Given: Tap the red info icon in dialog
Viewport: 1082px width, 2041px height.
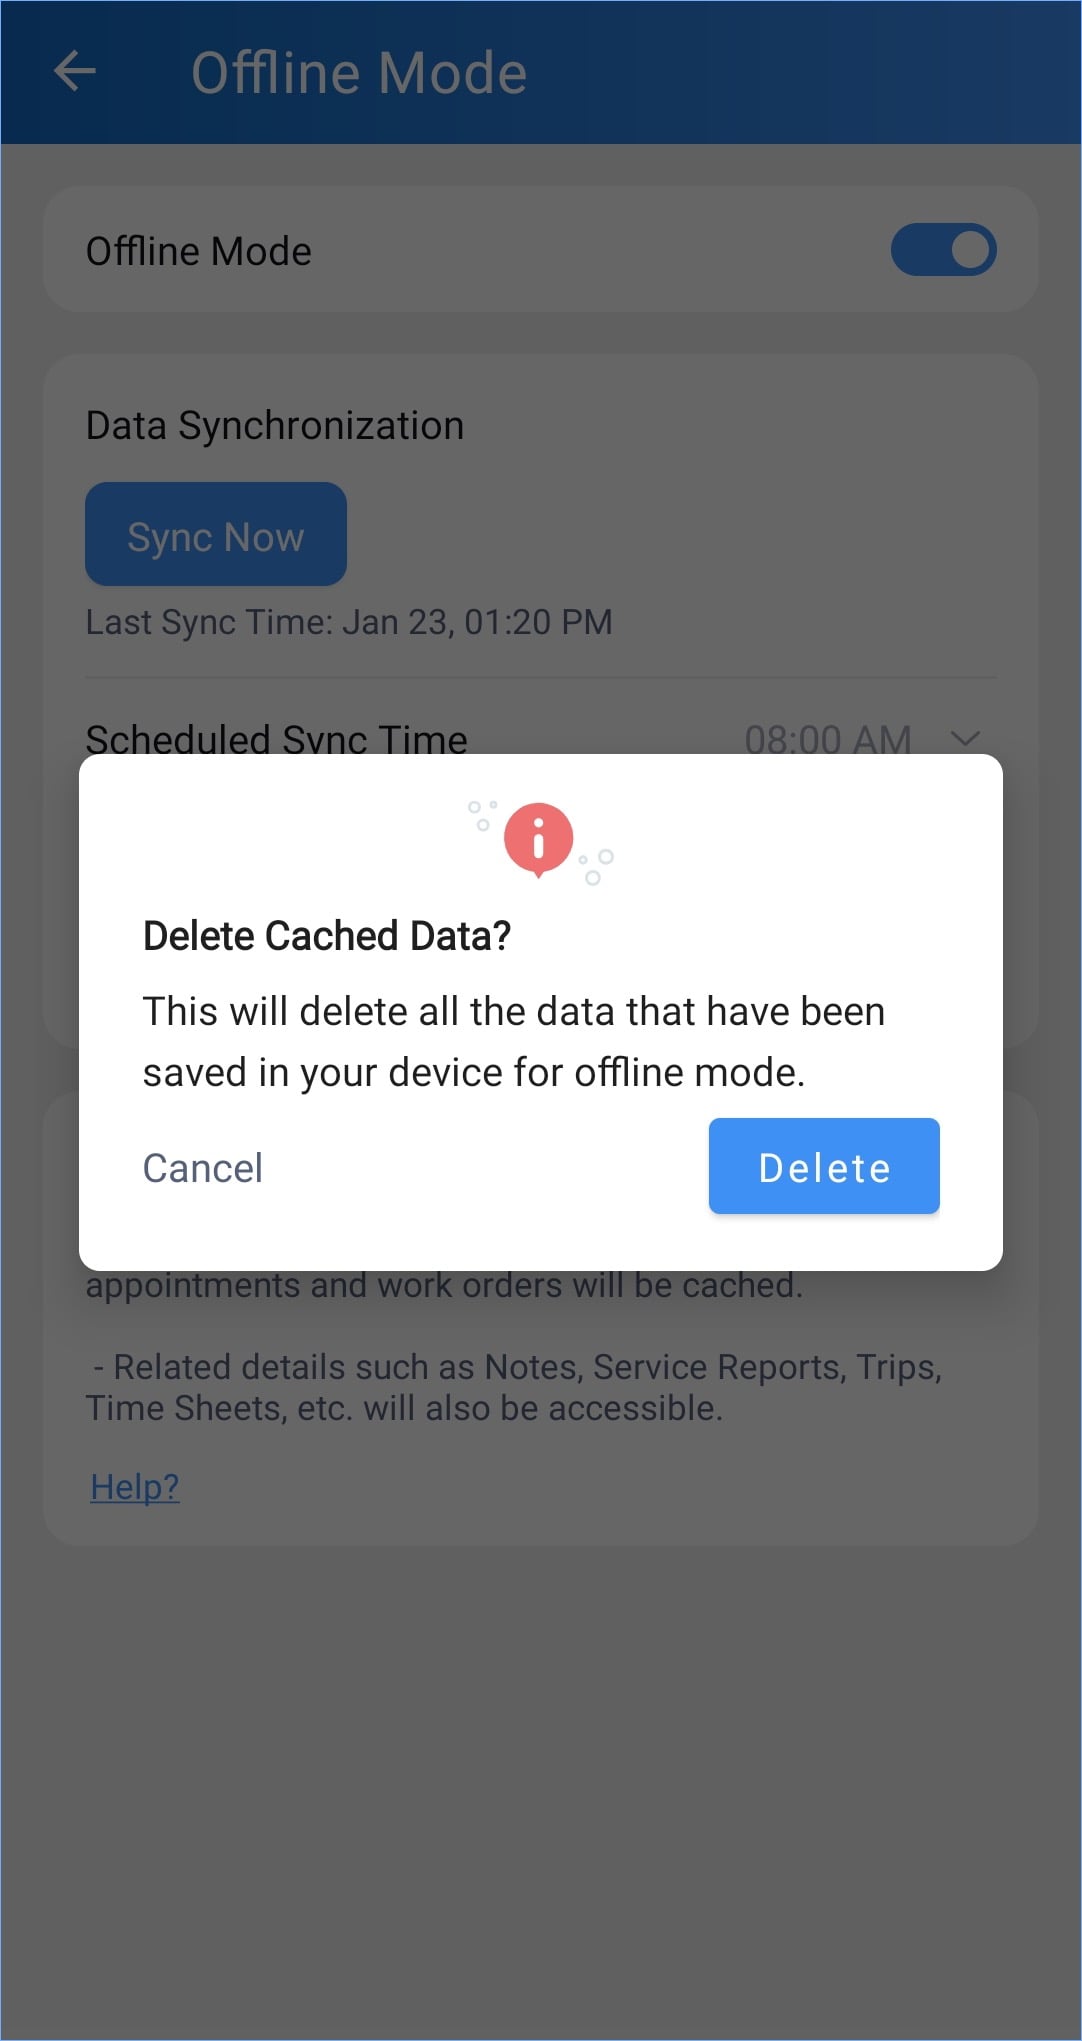Looking at the screenshot, I should click(x=538, y=838).
